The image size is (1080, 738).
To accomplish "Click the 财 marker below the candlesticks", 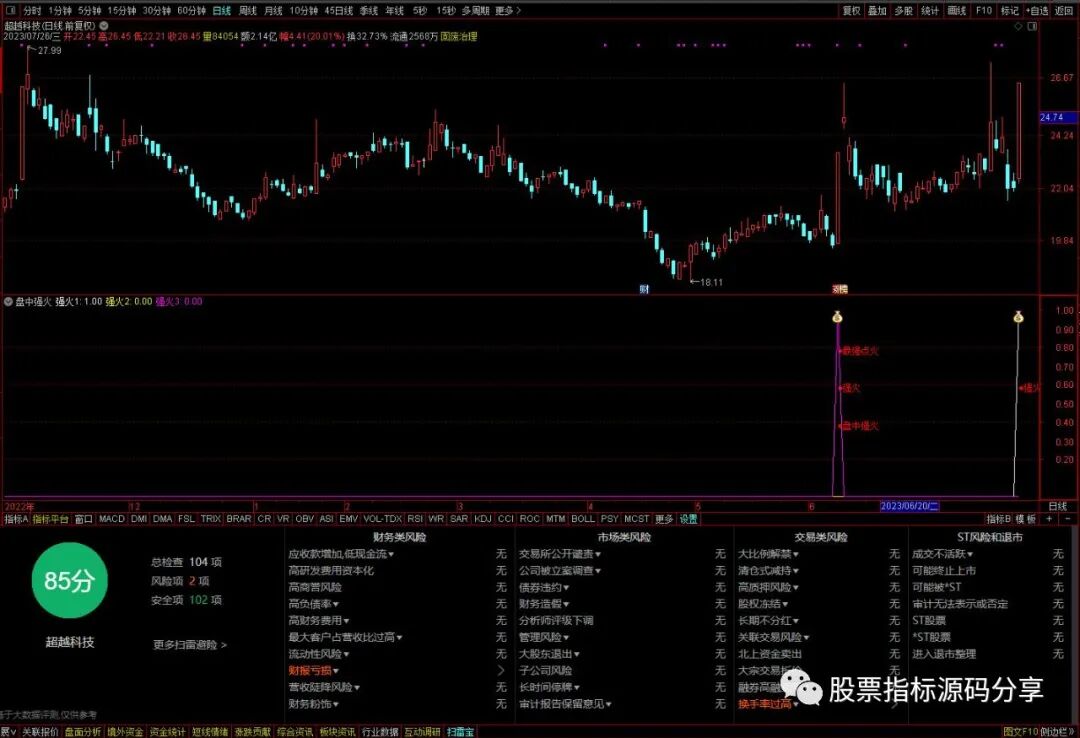I will 644,289.
